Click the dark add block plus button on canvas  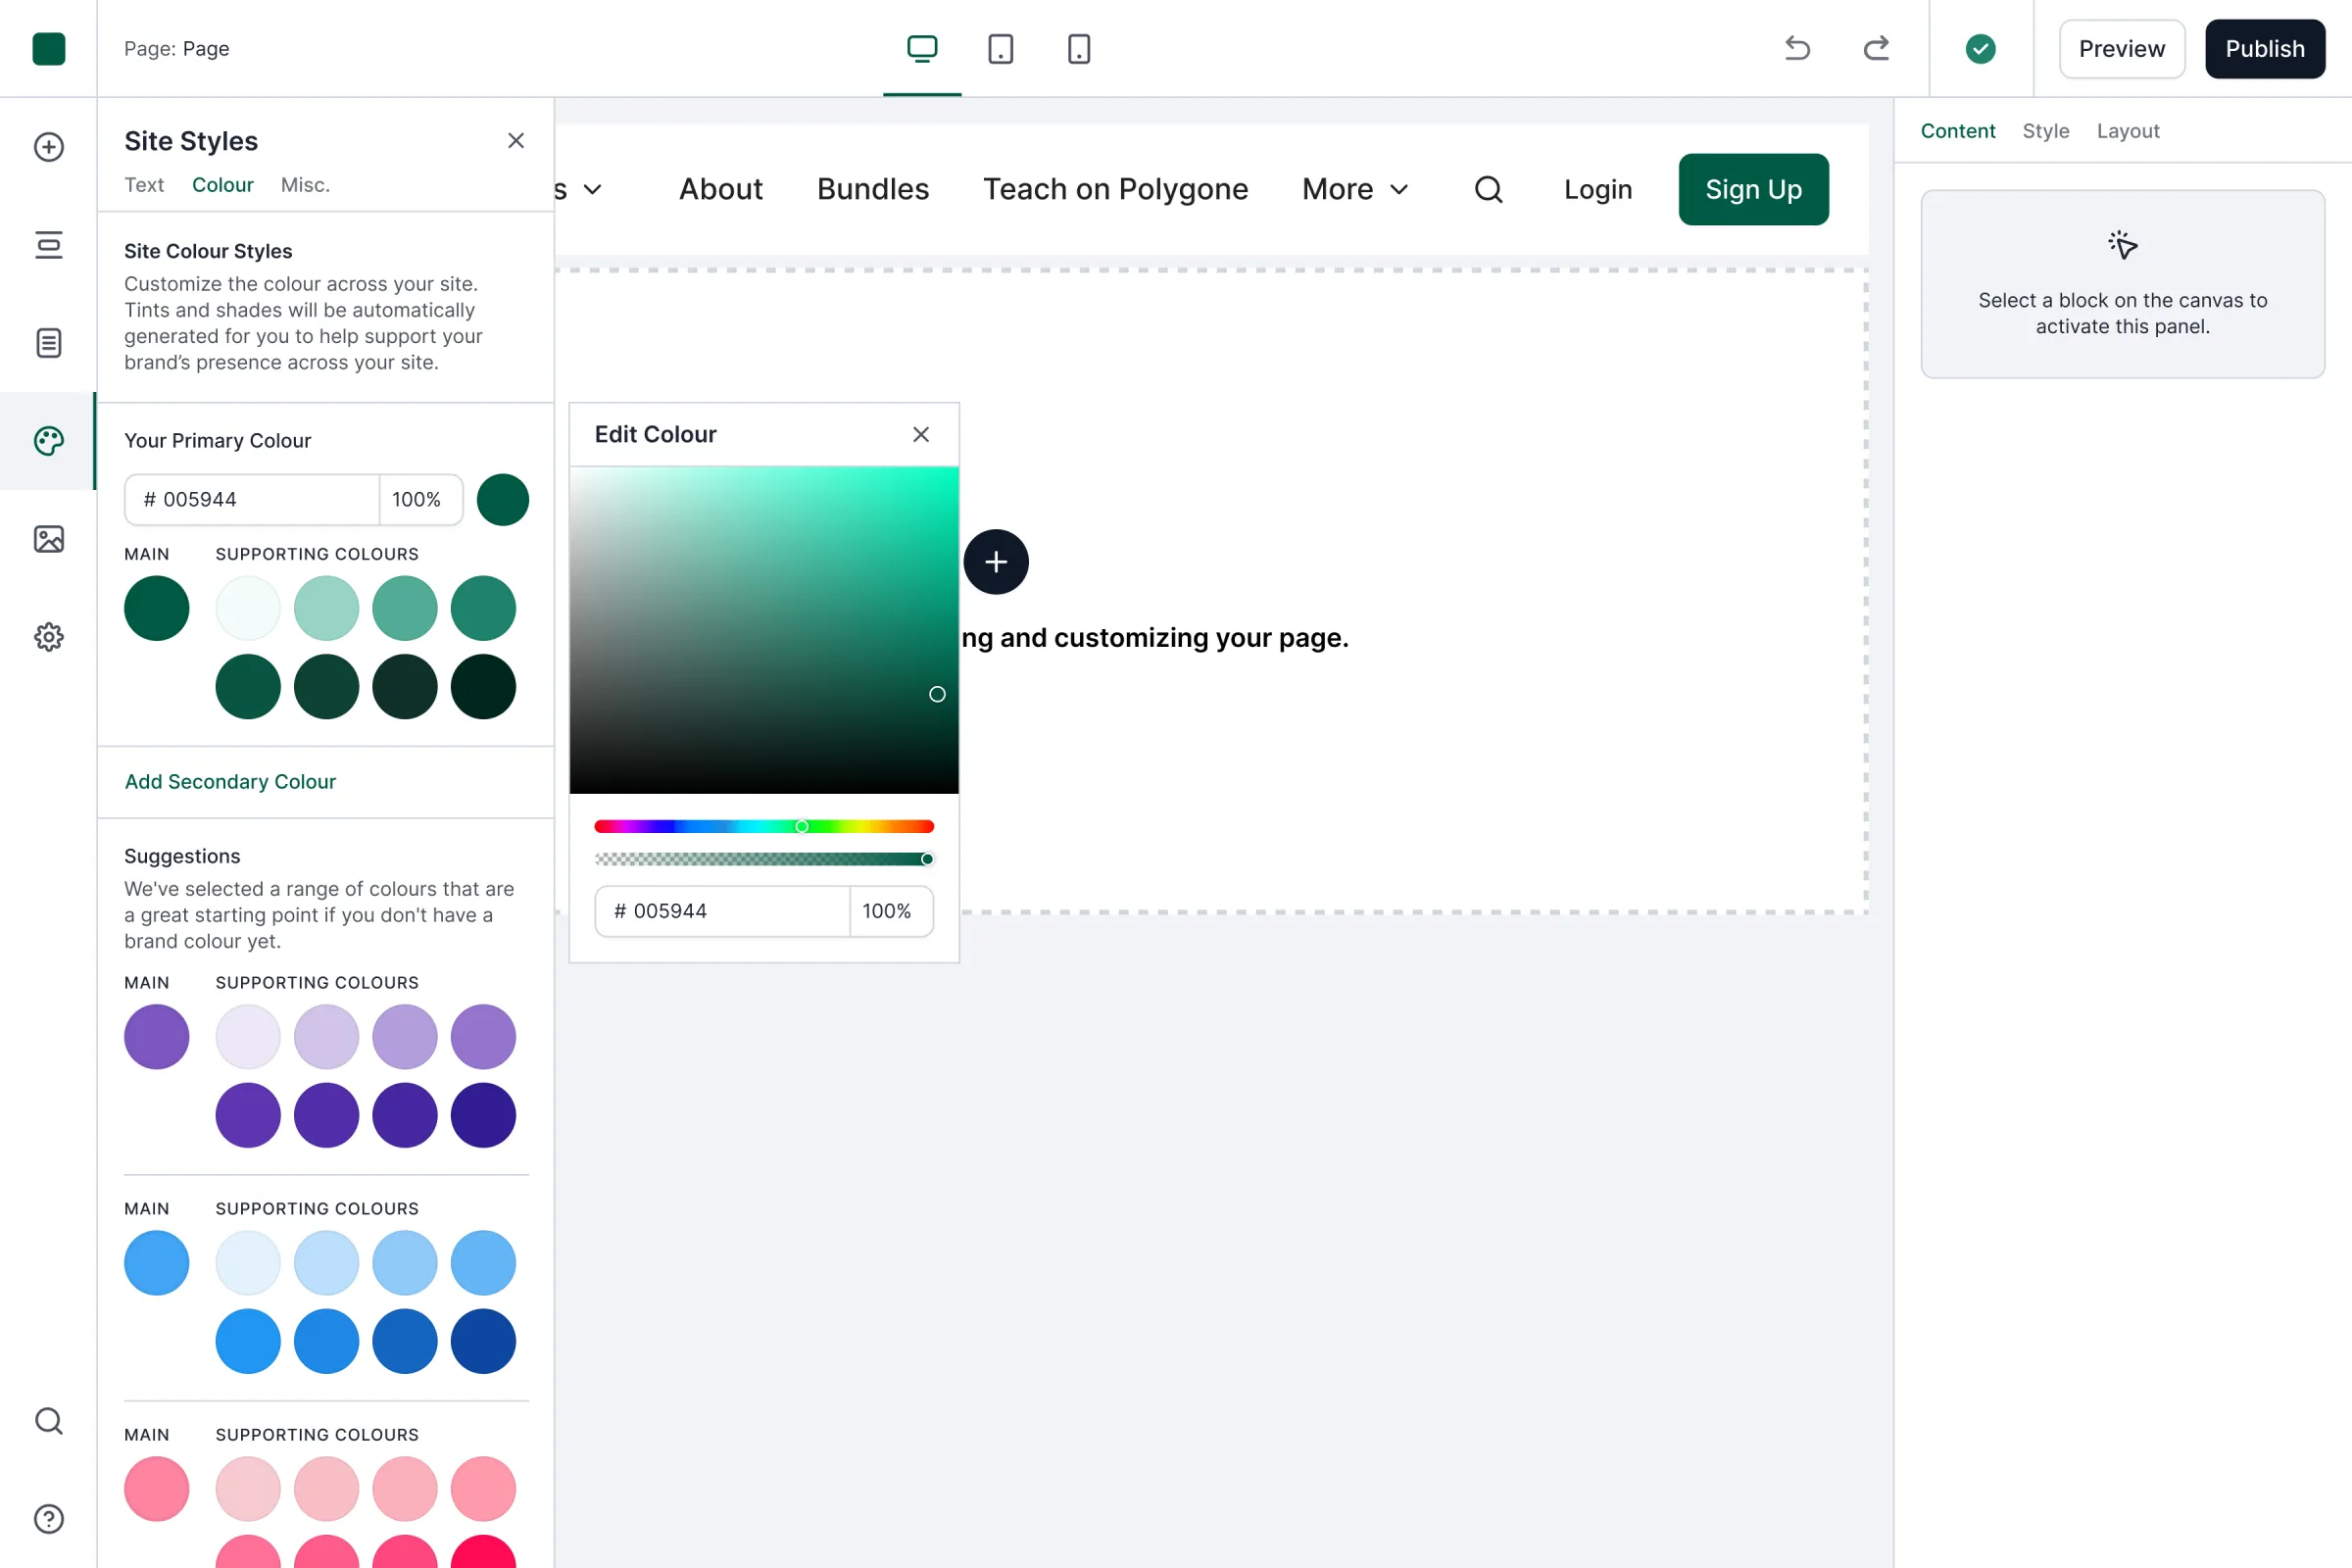pos(996,562)
